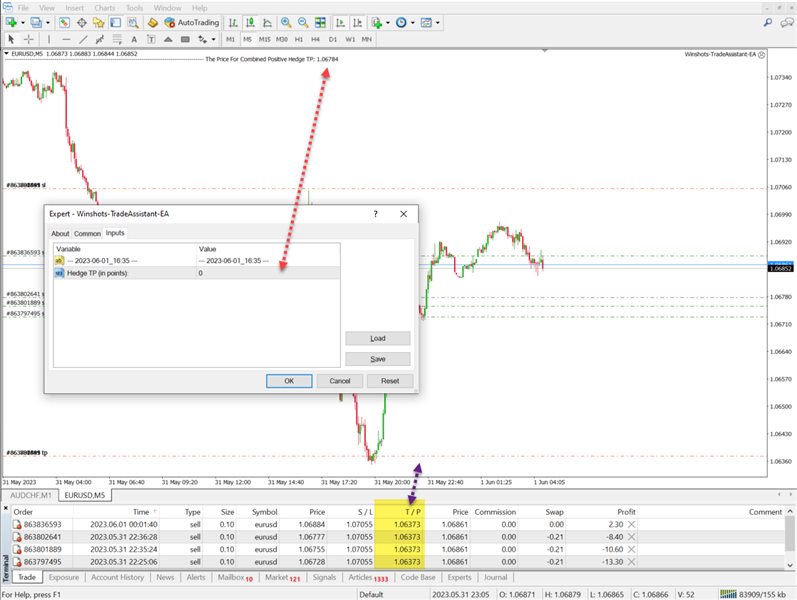Click the Templates icon
The height and width of the screenshot is (600, 797).
click(x=426, y=22)
